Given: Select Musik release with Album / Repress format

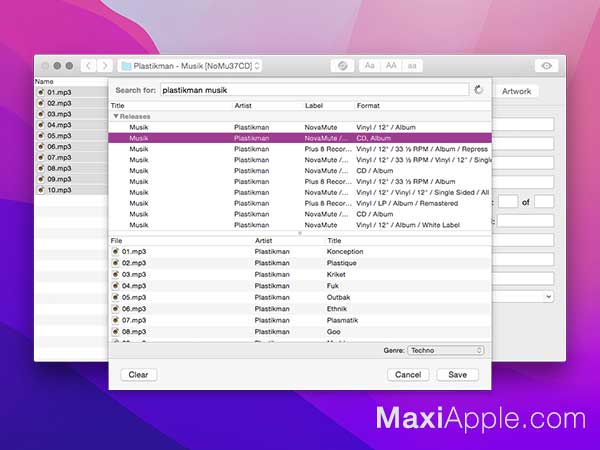Looking at the screenshot, I should click(300, 149).
